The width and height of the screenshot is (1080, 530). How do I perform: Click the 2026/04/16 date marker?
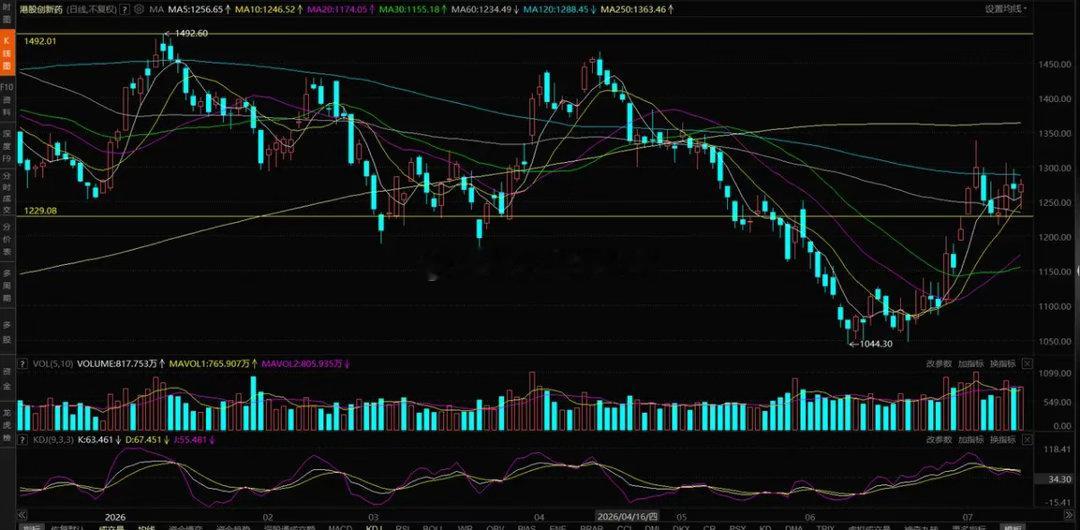pyautogui.click(x=627, y=516)
